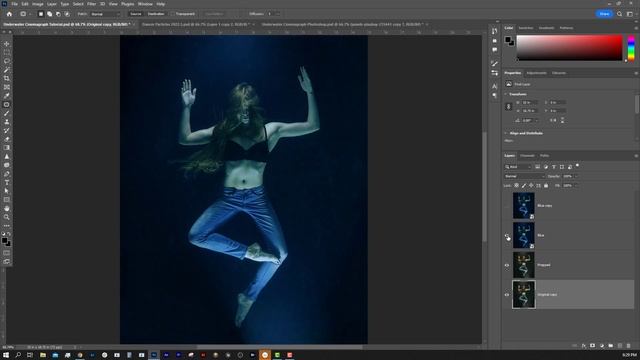Select the Brush tool
This screenshot has width=640, height=360.
click(7, 113)
